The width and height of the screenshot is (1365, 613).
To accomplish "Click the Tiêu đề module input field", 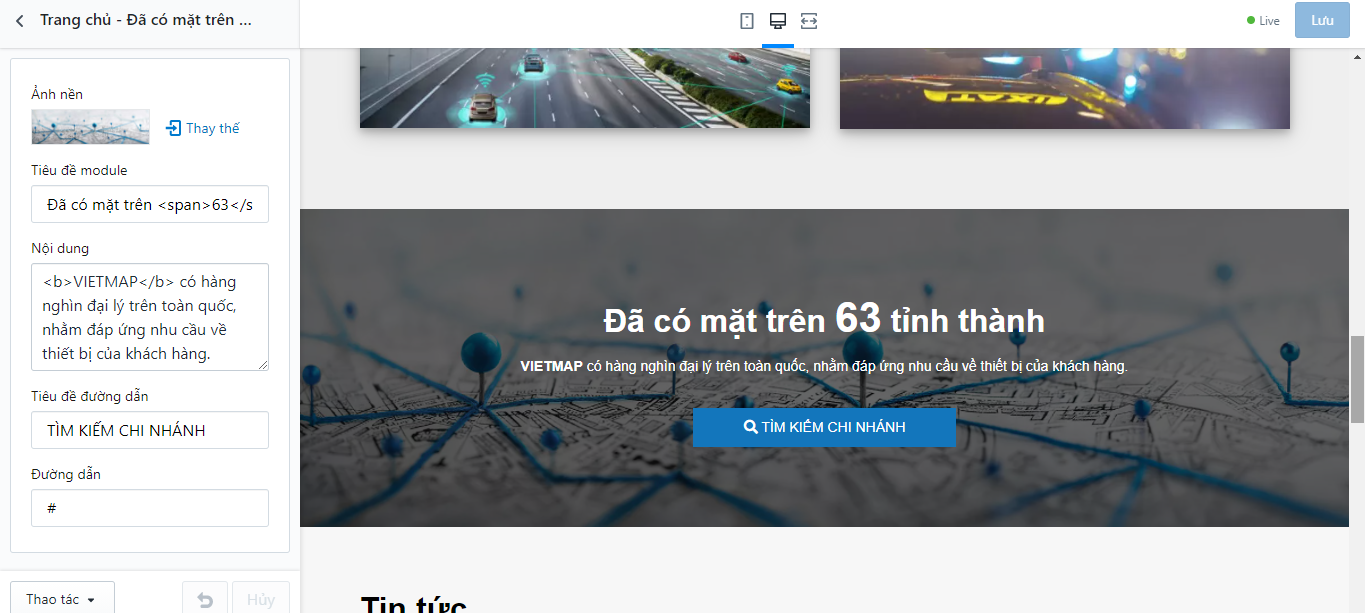I will tap(150, 204).
